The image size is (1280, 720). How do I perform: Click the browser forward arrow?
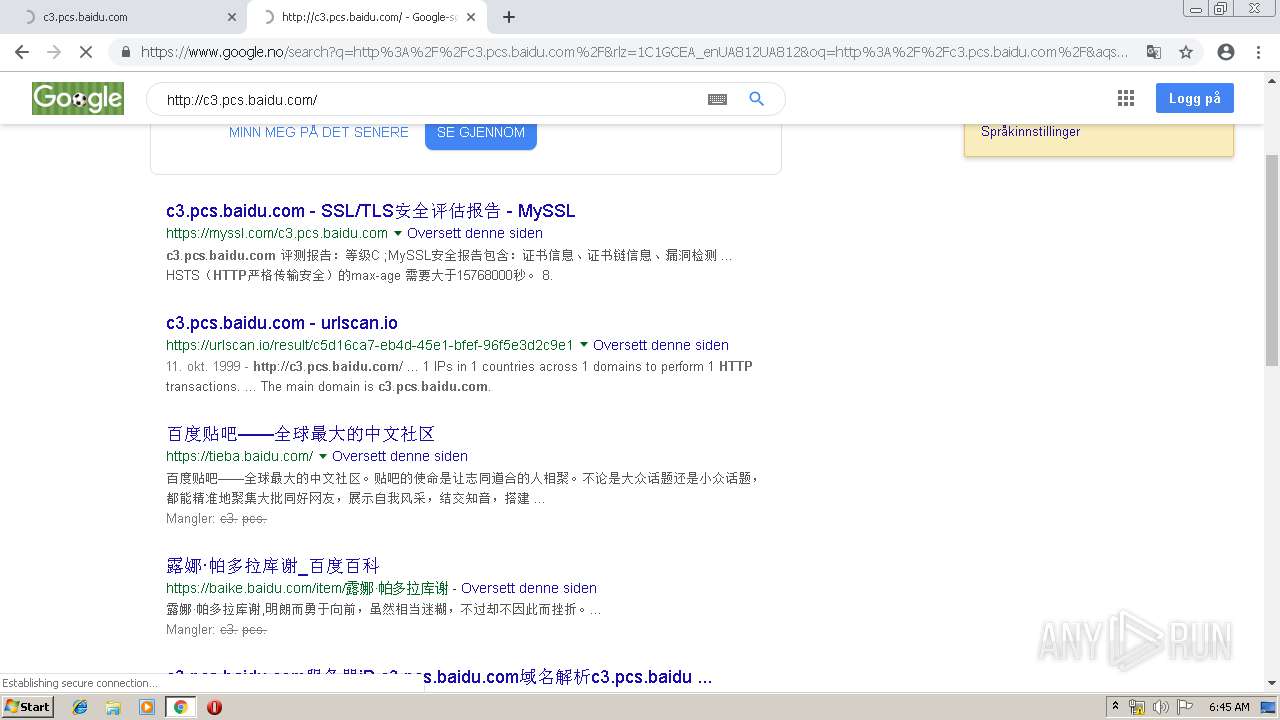[54, 52]
